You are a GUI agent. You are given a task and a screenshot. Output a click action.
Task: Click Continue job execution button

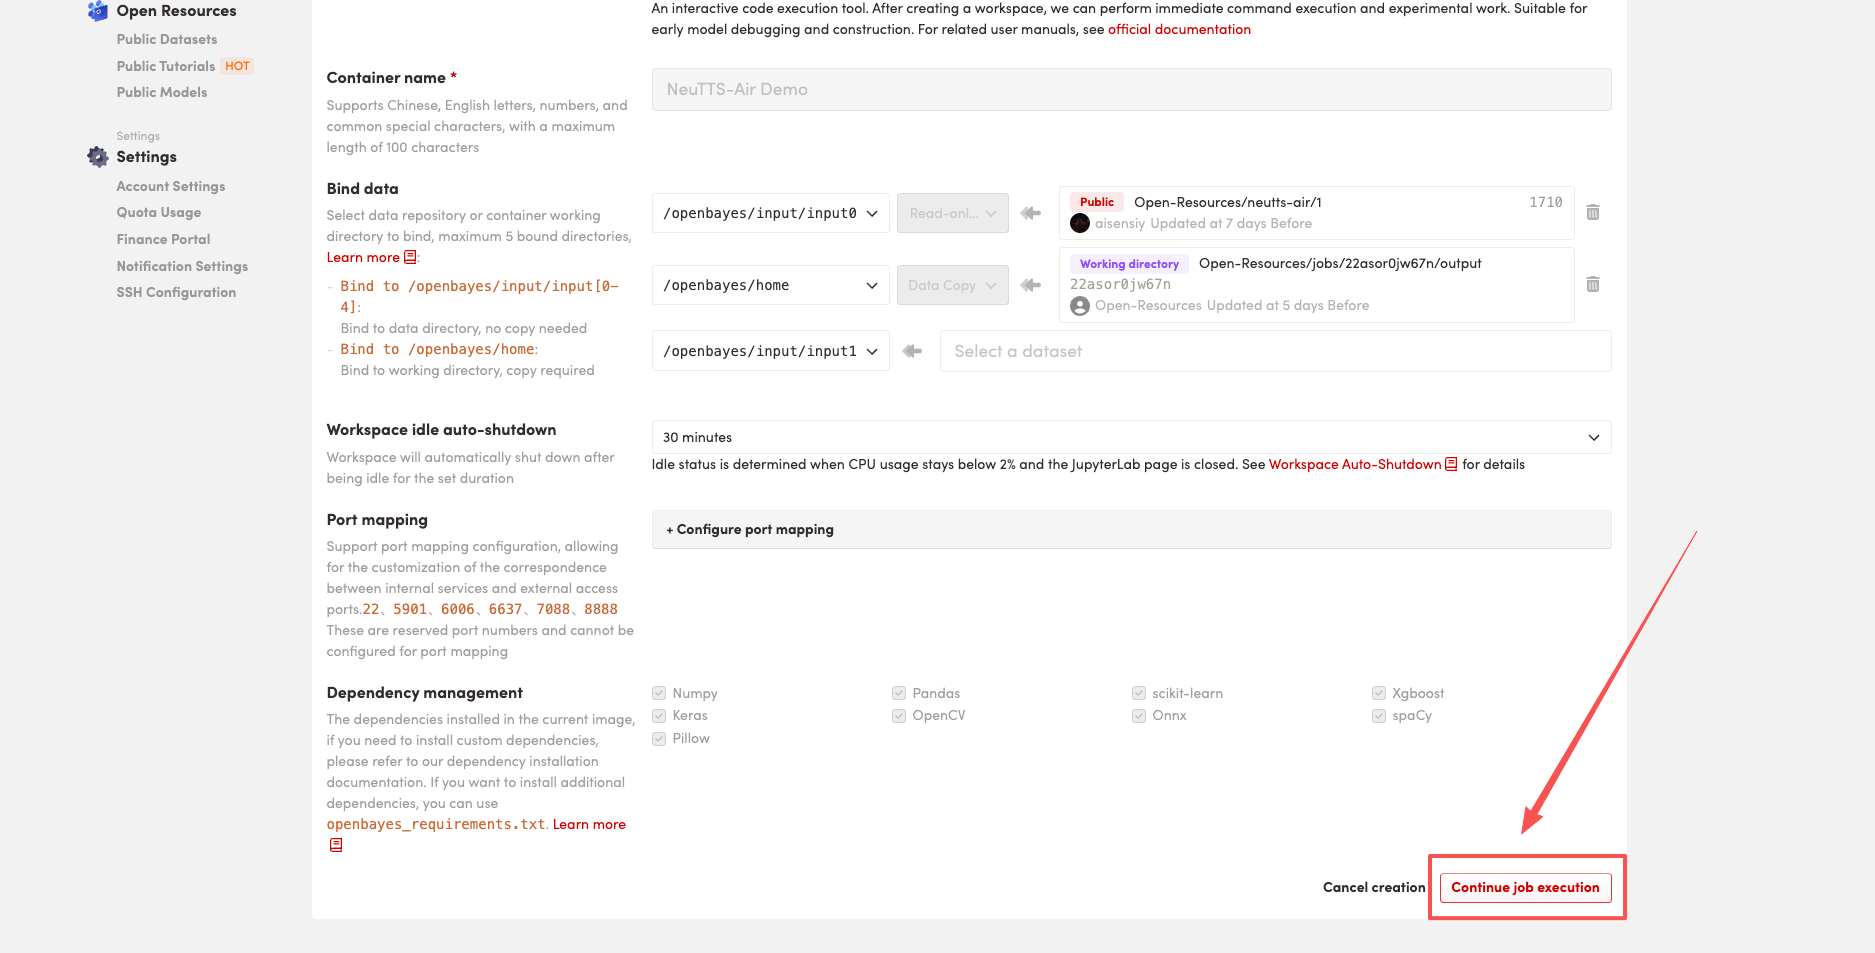(1525, 887)
